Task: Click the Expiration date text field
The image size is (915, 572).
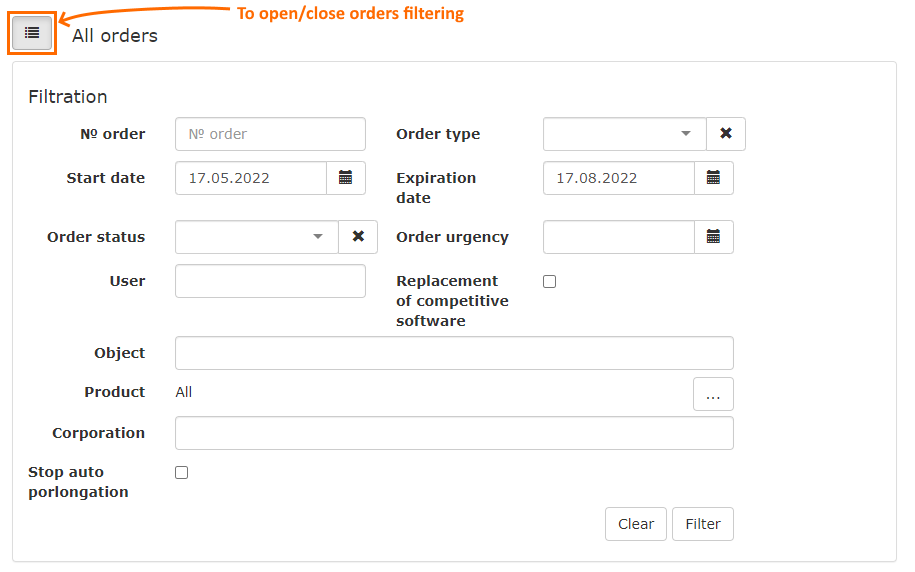Action: (x=619, y=178)
